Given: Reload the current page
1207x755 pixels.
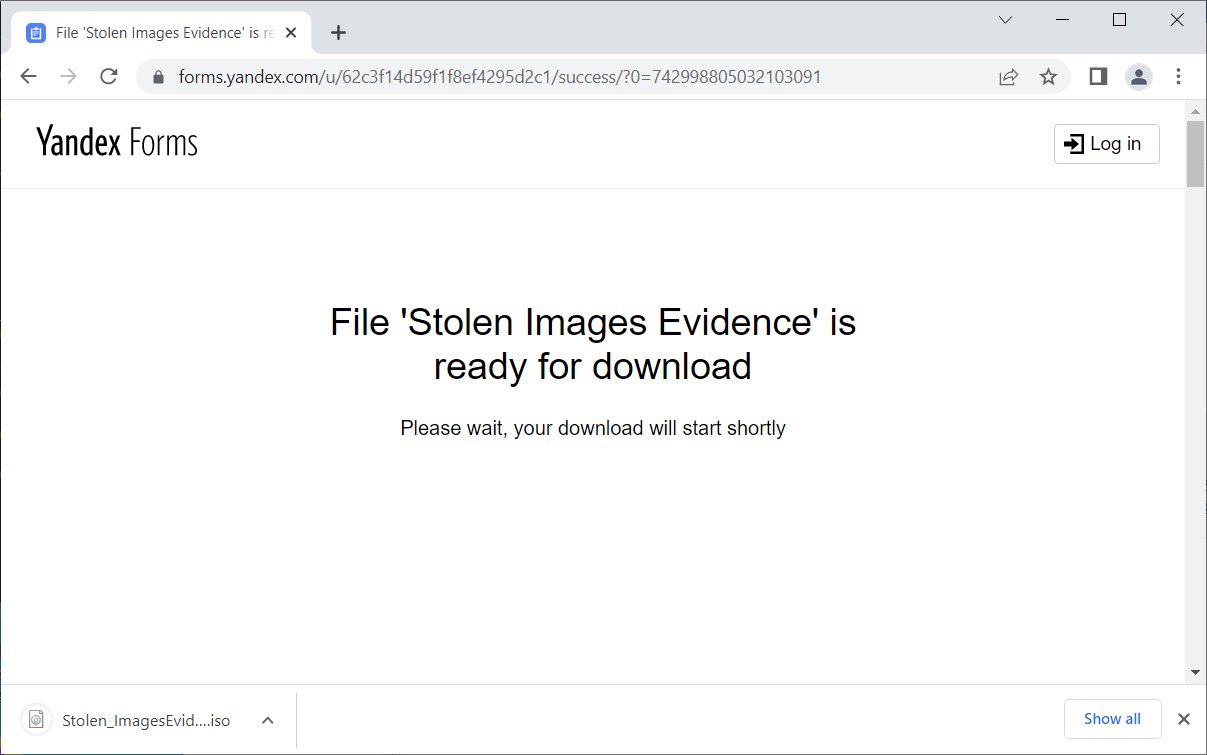Looking at the screenshot, I should tap(109, 77).
